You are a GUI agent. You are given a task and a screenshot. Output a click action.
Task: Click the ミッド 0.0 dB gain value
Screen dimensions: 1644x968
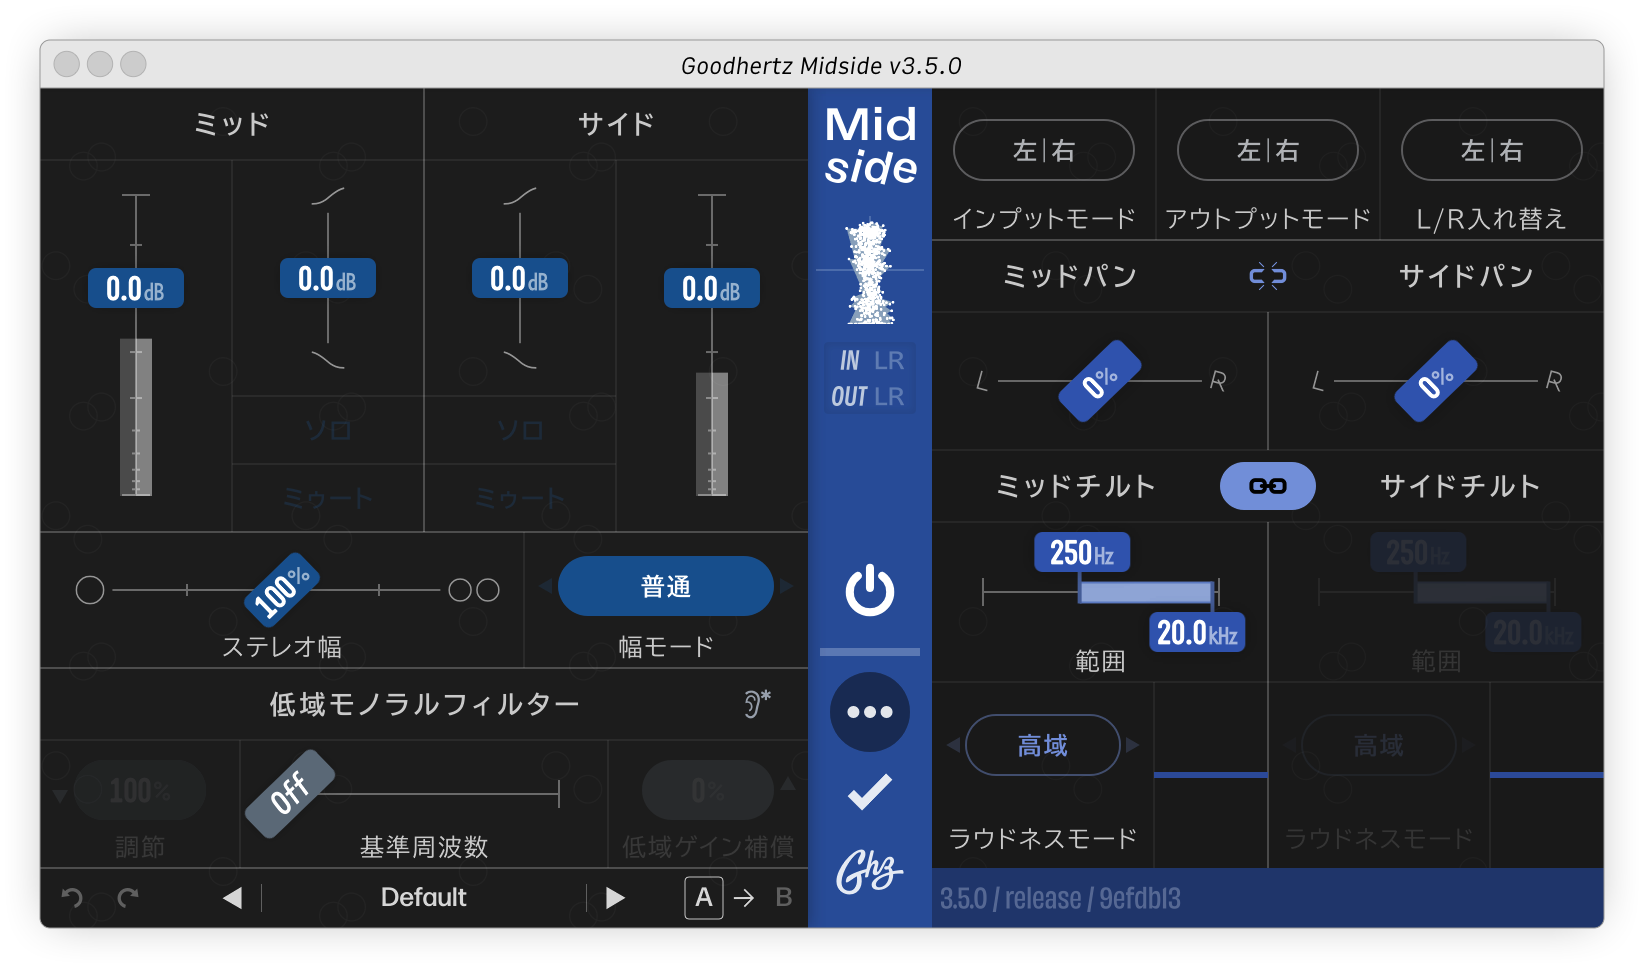tap(135, 289)
